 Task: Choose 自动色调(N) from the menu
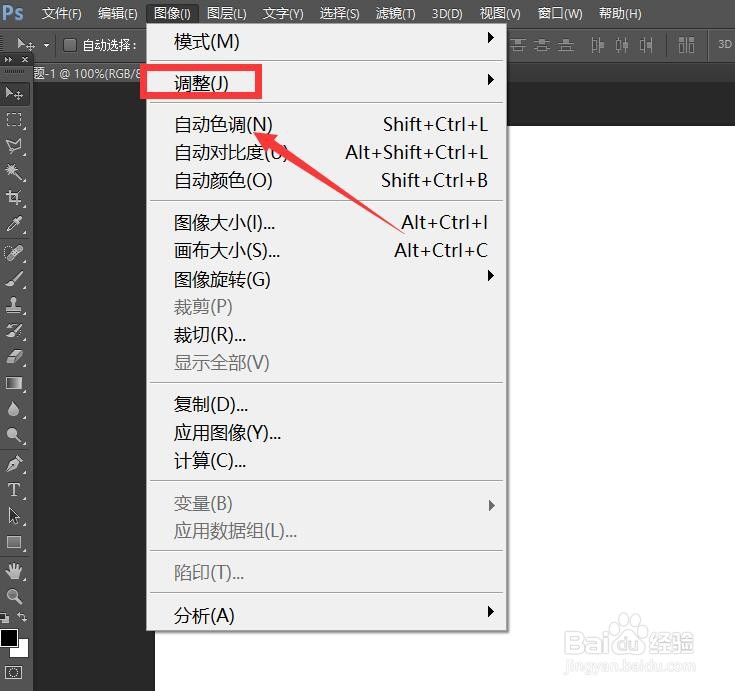tap(326, 124)
